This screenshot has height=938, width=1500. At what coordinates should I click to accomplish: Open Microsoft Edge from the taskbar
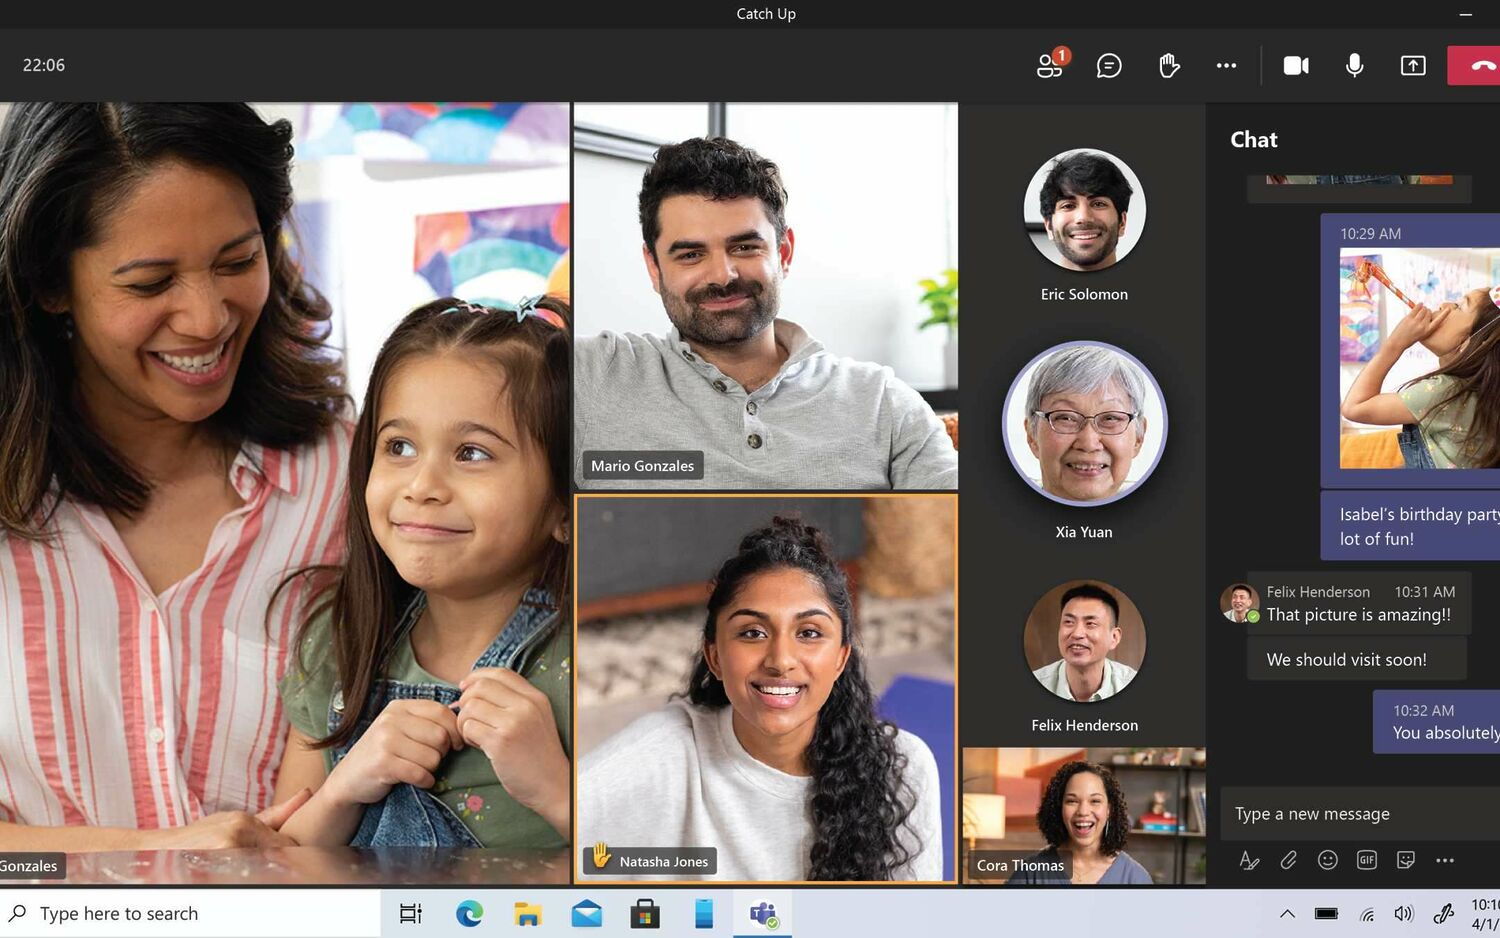(469, 913)
